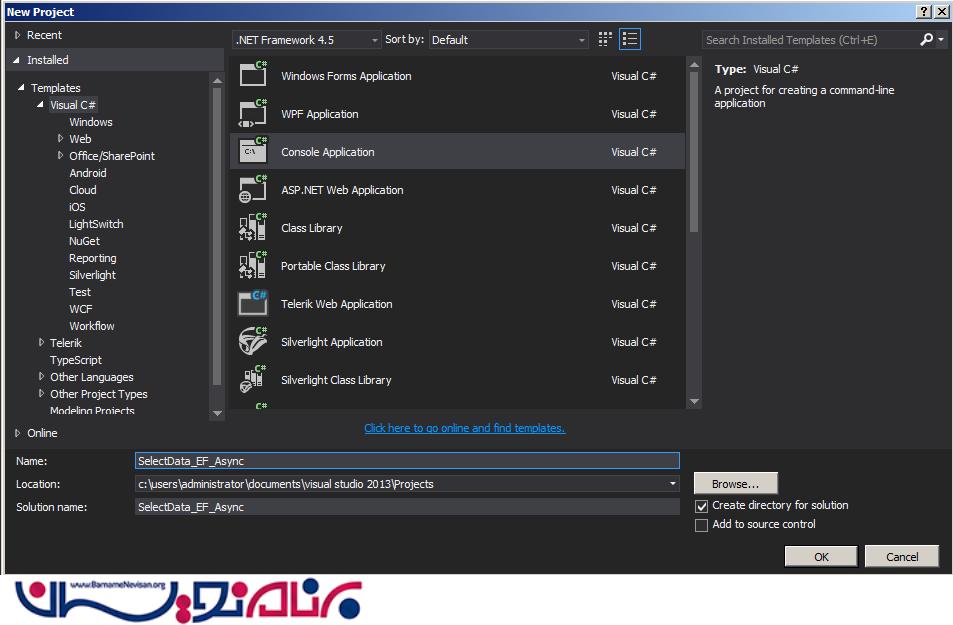Select the WCF category in tree
953x625 pixels.
pos(81,309)
